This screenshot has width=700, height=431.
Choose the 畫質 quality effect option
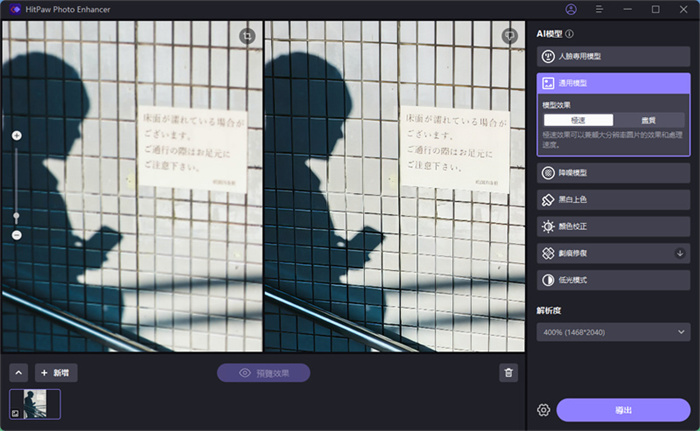(648, 120)
